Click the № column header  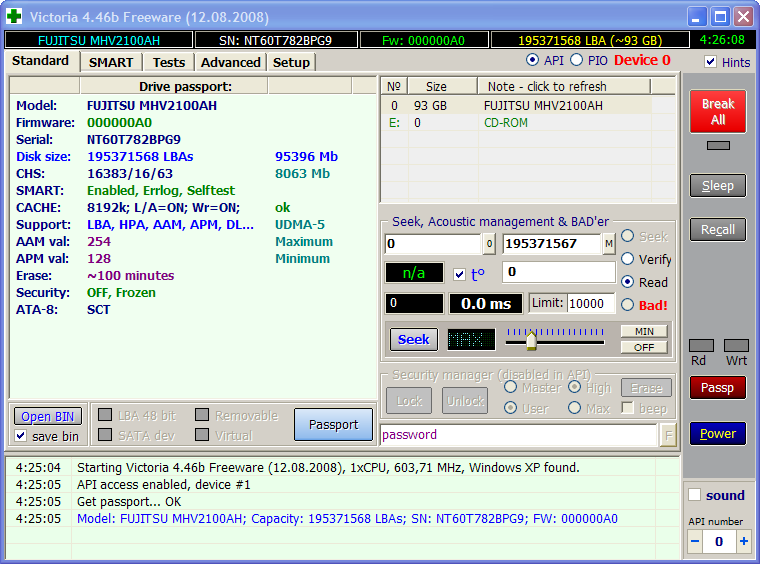(394, 86)
